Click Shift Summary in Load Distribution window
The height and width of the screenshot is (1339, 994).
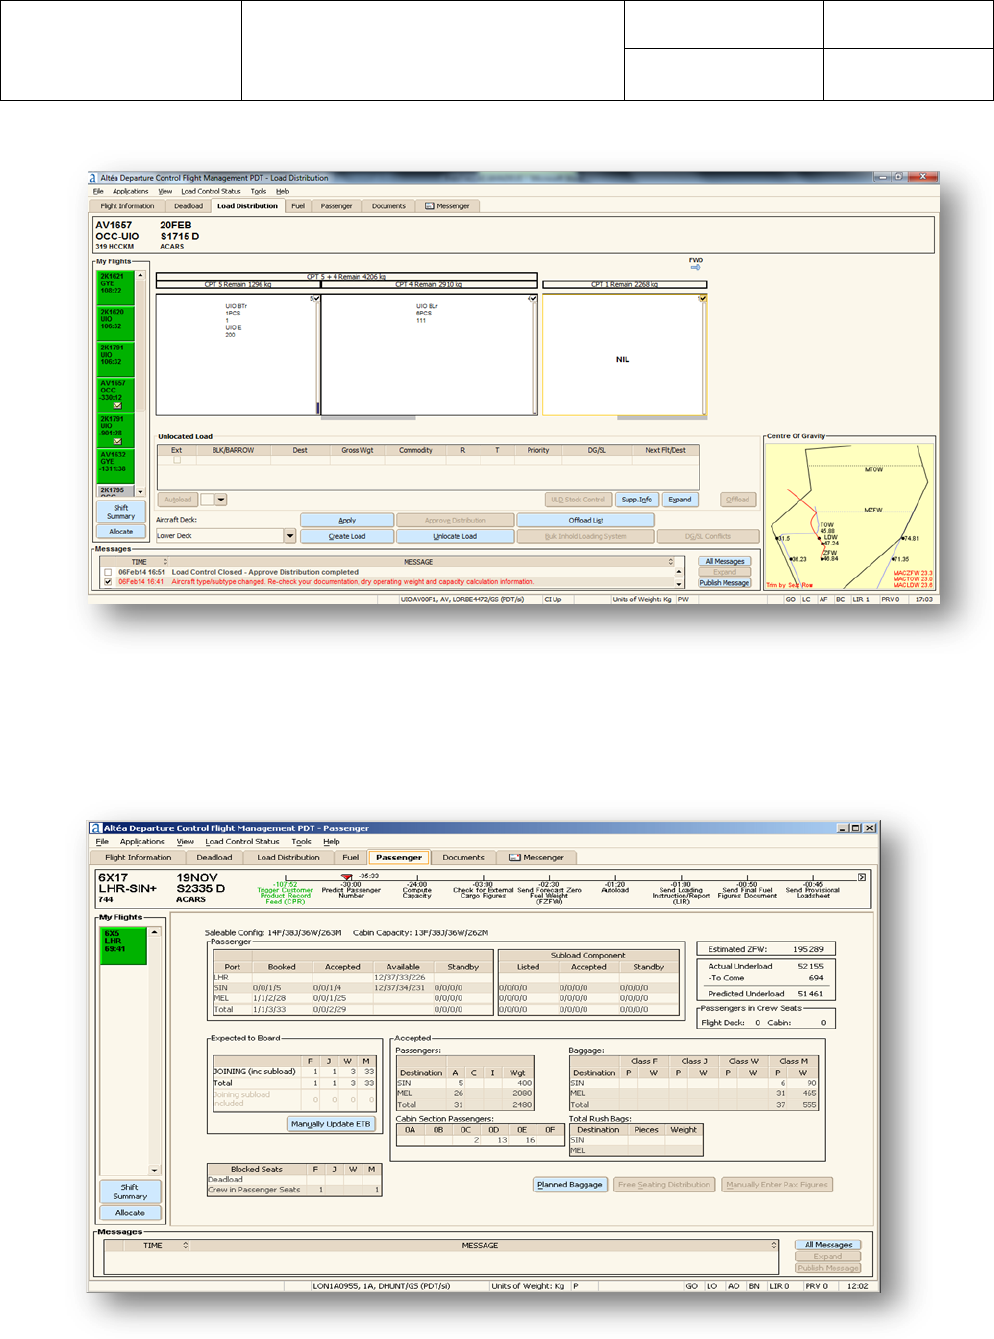(x=121, y=512)
